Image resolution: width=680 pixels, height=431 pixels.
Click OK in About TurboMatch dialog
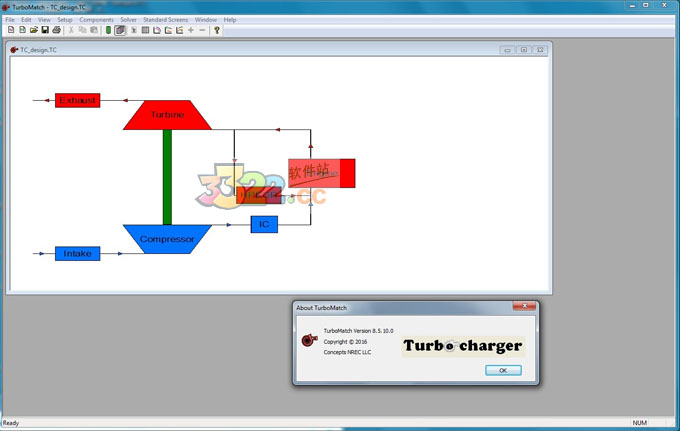pyautogui.click(x=503, y=370)
